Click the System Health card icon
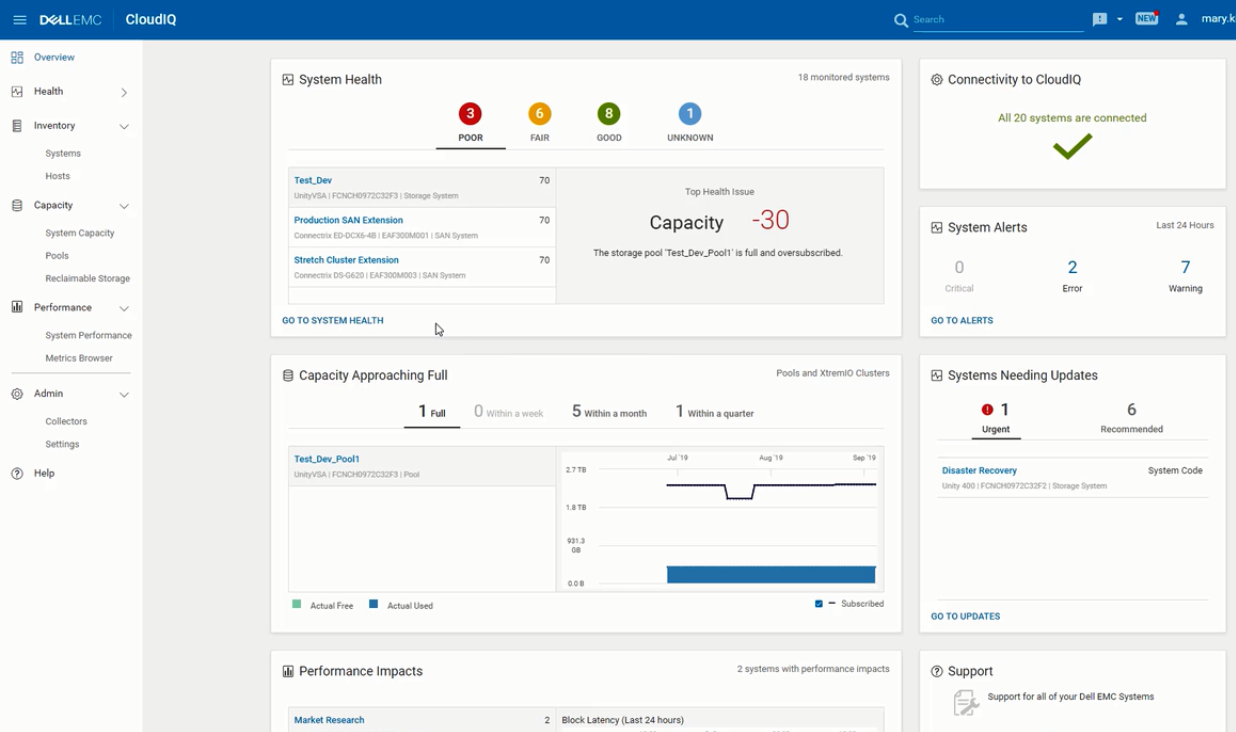Viewport: 1236px width, 732px height. (288, 80)
